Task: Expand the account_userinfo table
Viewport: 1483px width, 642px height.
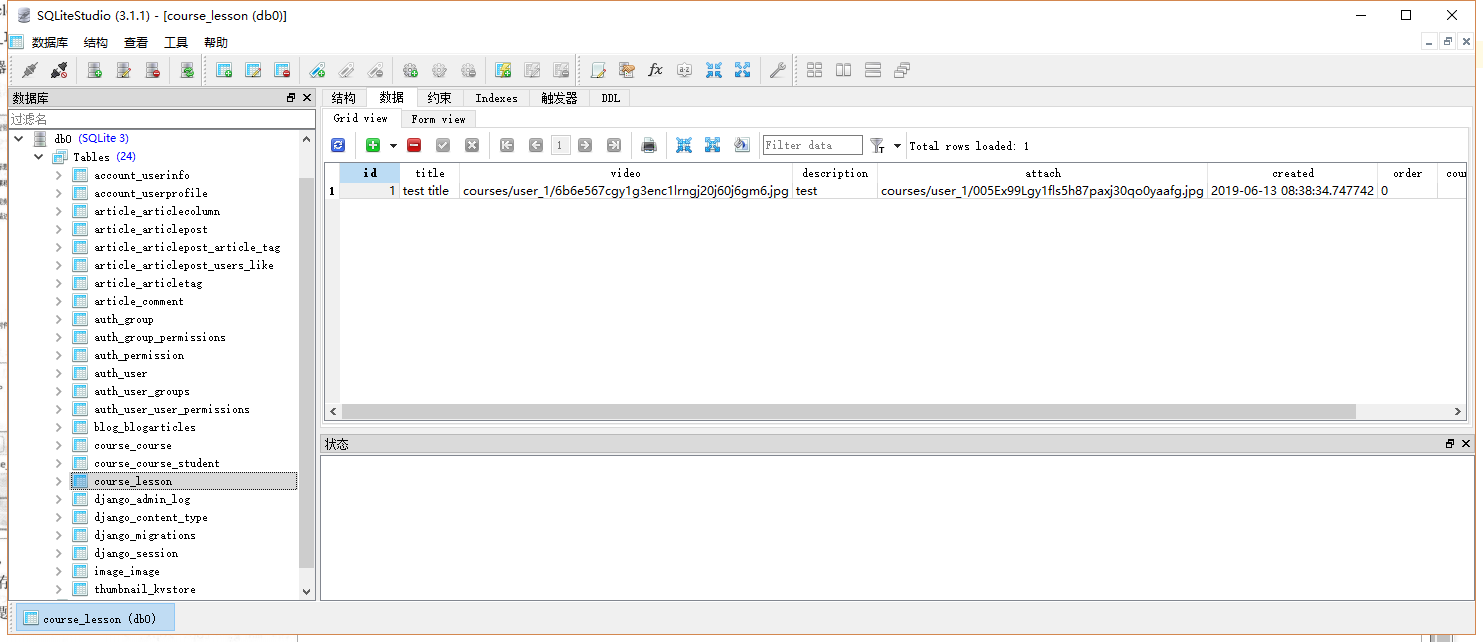Action: (58, 175)
